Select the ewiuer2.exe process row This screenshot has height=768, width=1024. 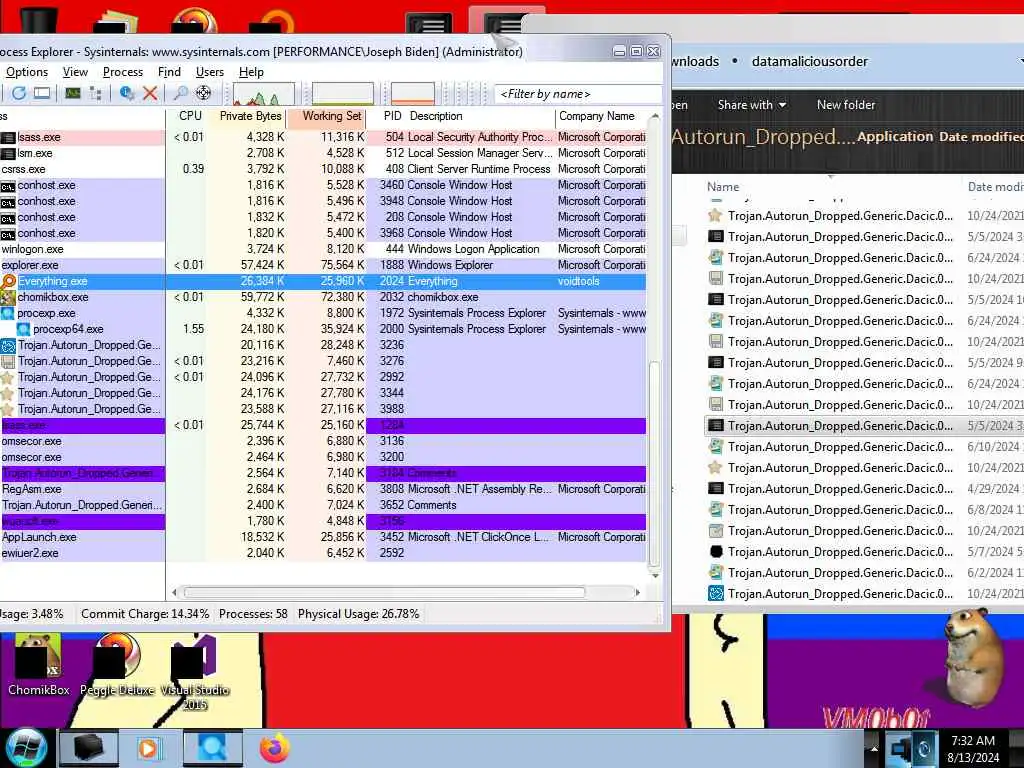pos(323,553)
